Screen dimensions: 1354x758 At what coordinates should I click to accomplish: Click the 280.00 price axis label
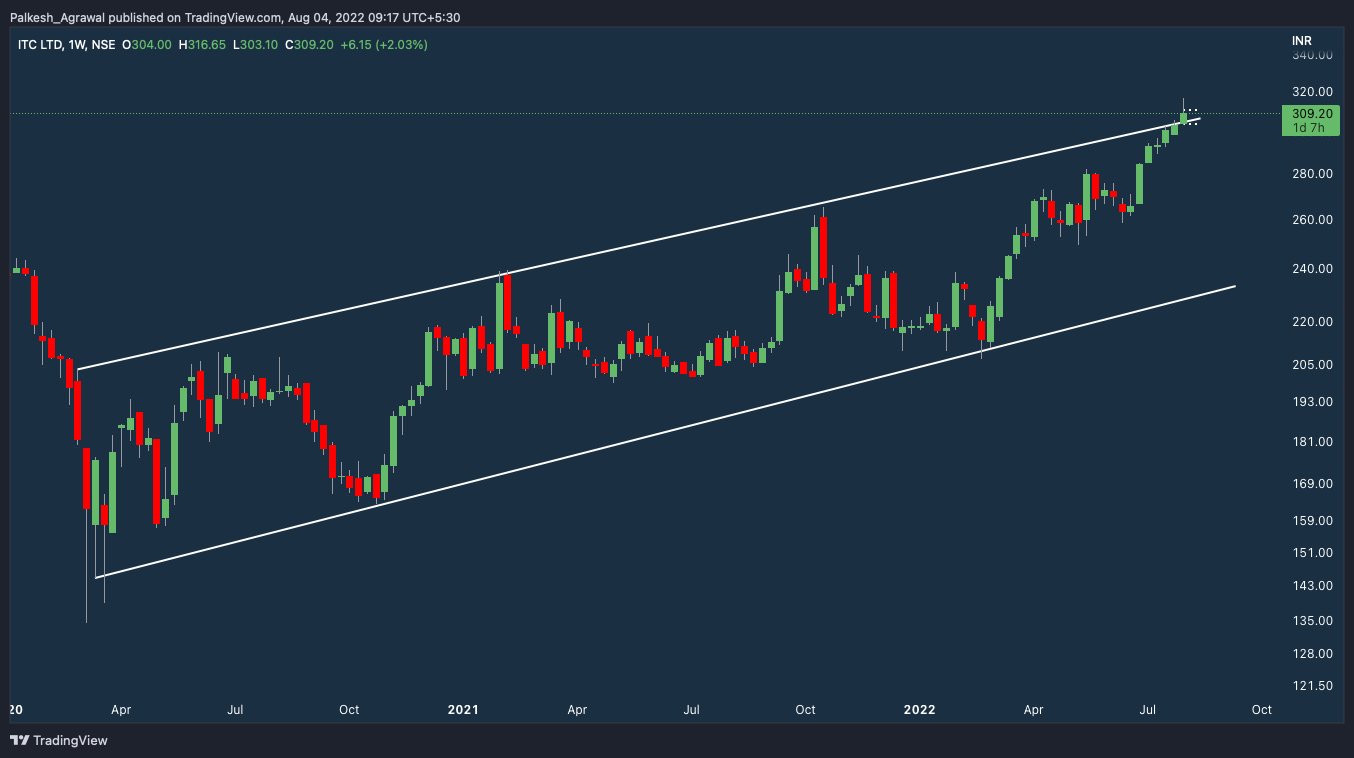pos(1312,174)
